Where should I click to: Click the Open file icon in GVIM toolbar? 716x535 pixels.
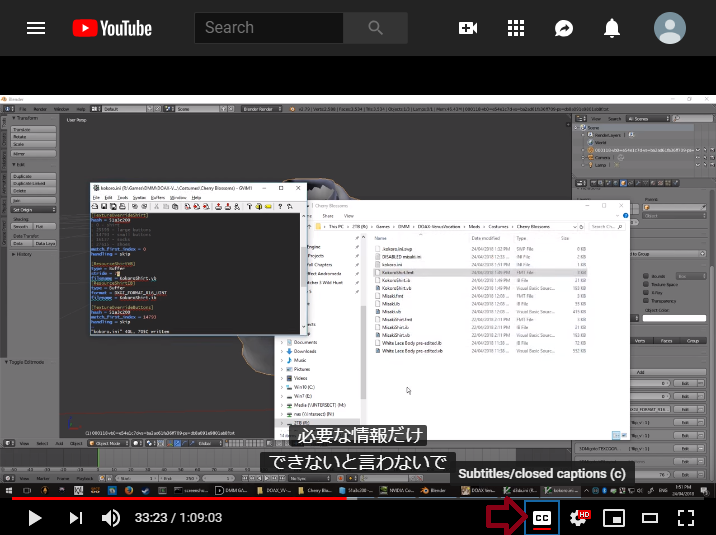pos(95,207)
